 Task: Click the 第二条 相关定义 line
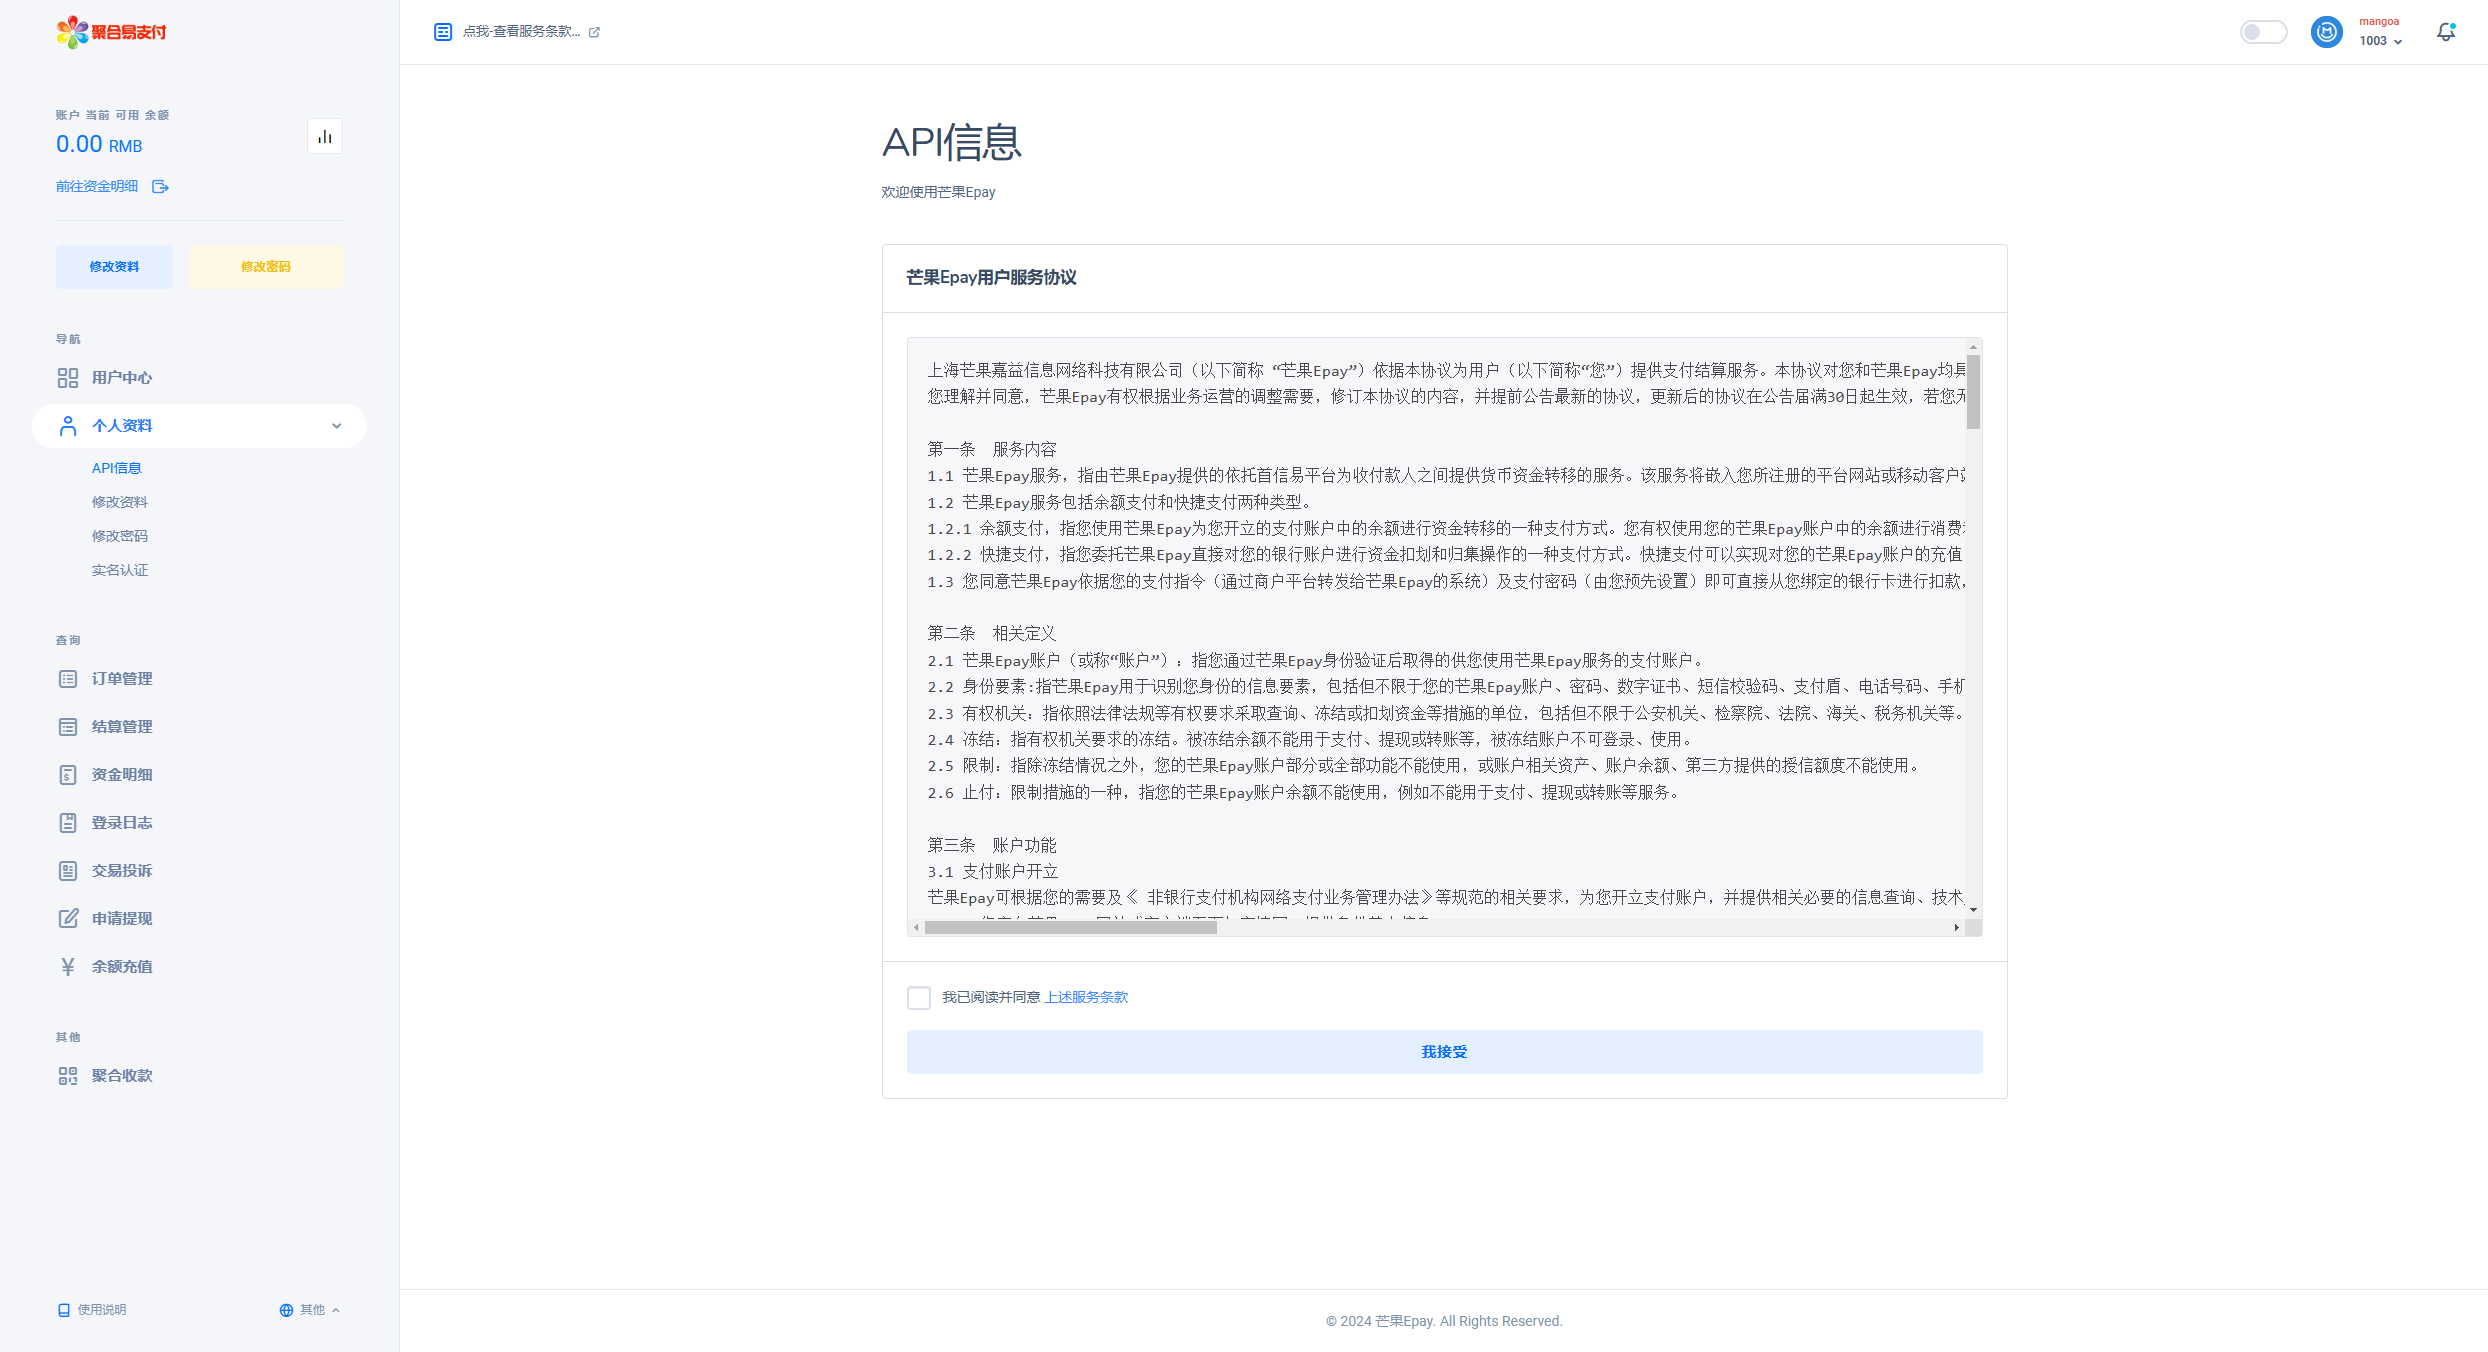pos(991,634)
